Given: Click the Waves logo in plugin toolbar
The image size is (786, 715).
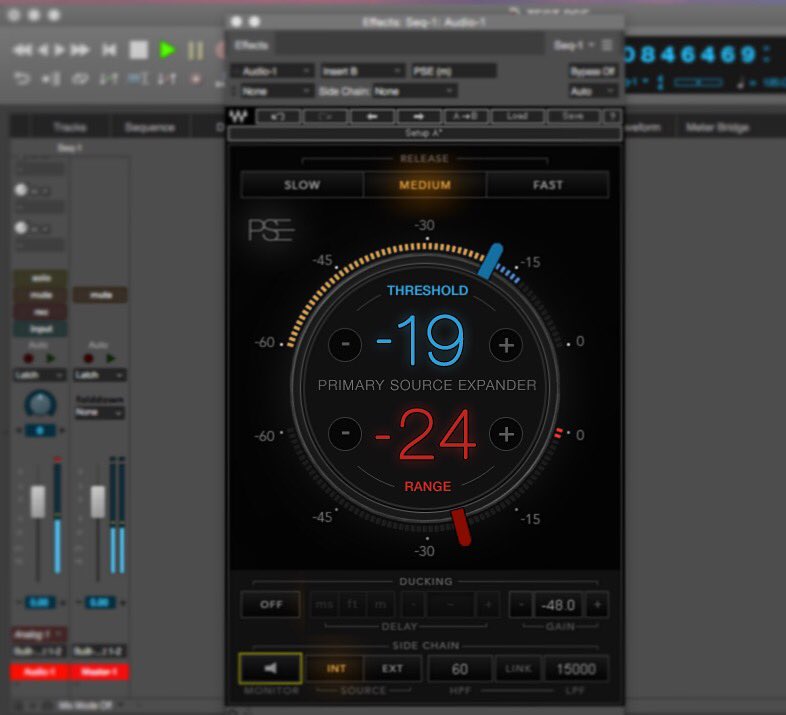Looking at the screenshot, I should tap(239, 116).
